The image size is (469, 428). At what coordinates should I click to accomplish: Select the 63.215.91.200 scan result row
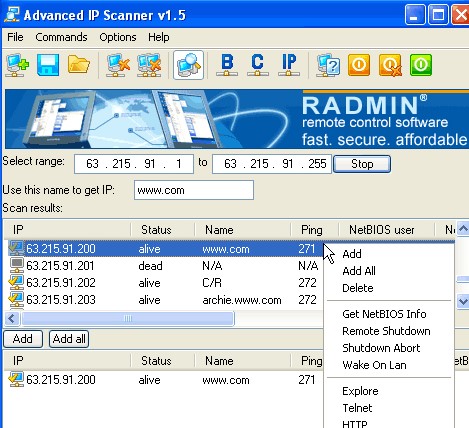(x=165, y=249)
